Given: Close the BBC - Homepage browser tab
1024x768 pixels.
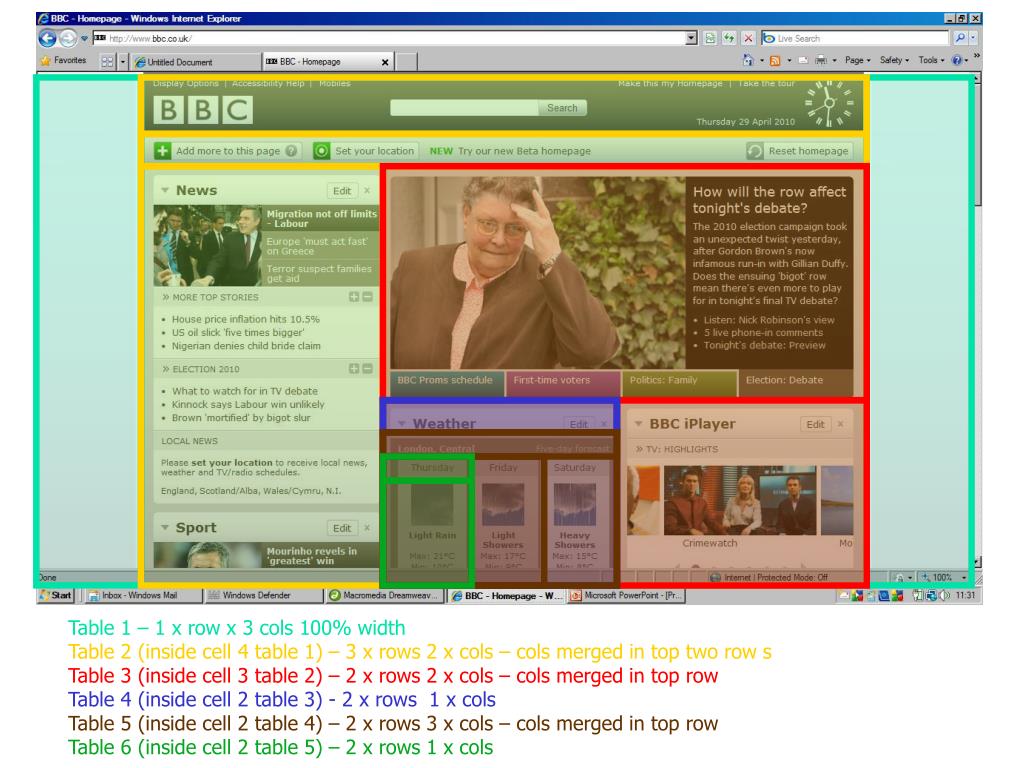Looking at the screenshot, I should point(385,62).
